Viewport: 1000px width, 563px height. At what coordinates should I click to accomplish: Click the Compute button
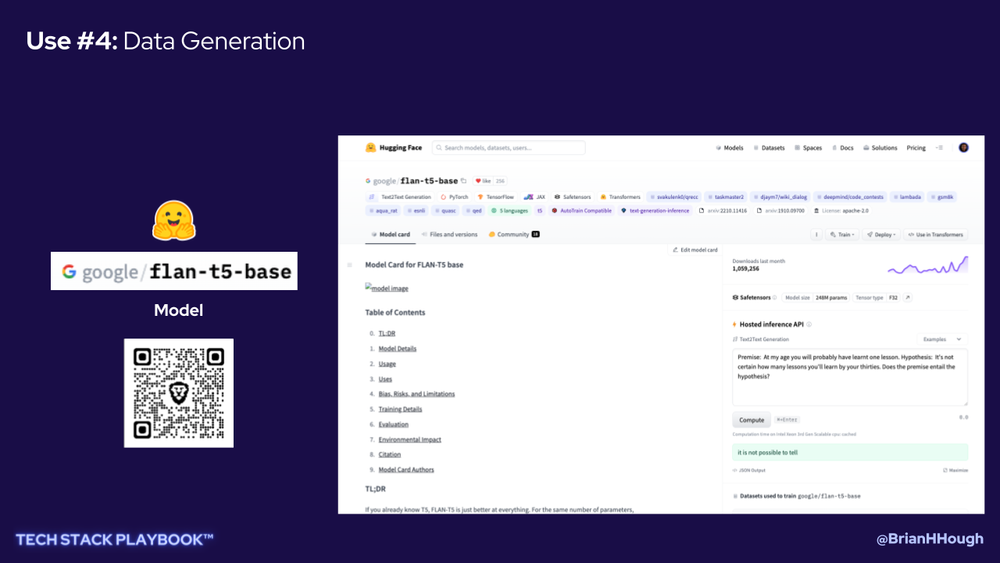(751, 420)
